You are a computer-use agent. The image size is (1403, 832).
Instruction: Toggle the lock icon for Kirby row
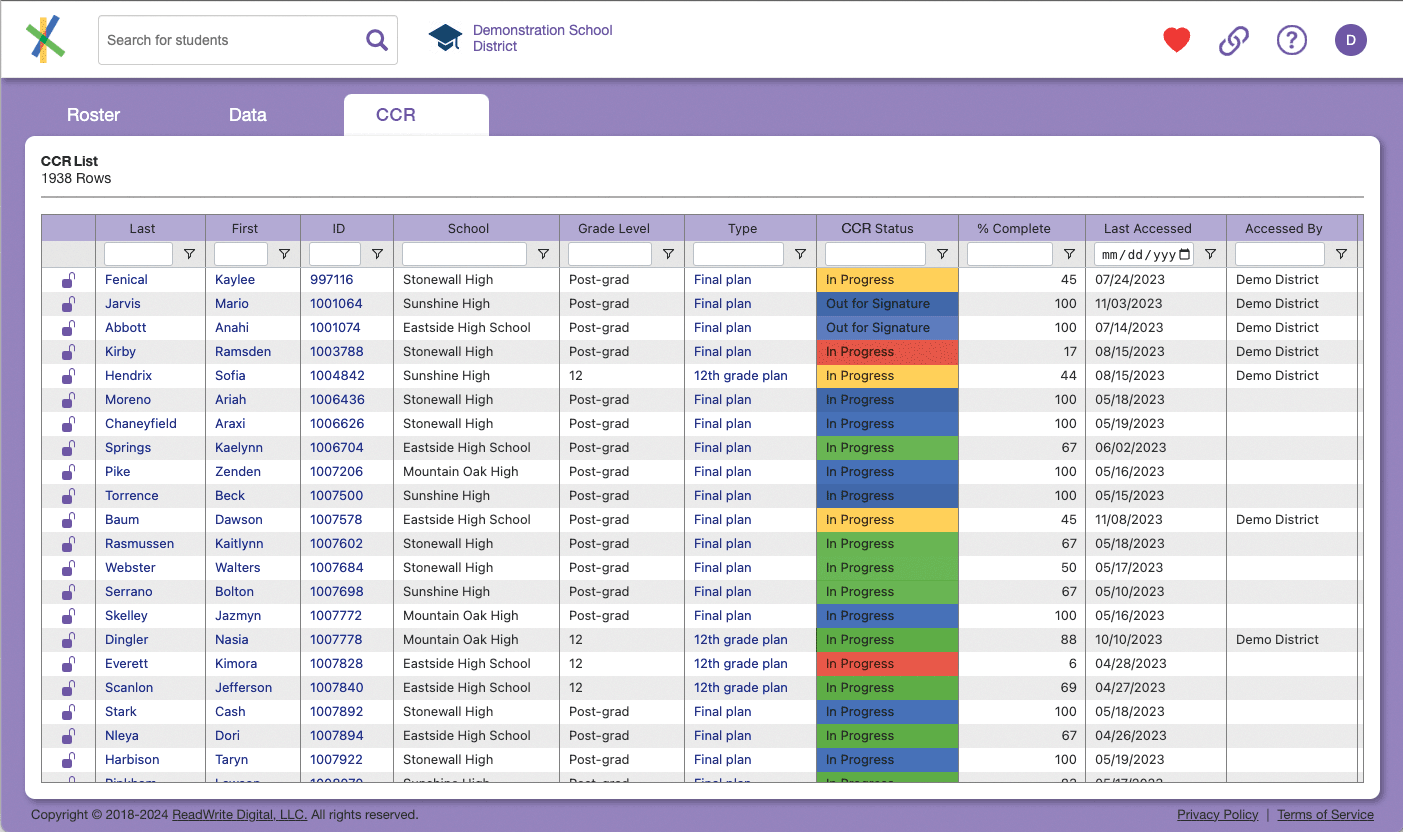pos(68,352)
